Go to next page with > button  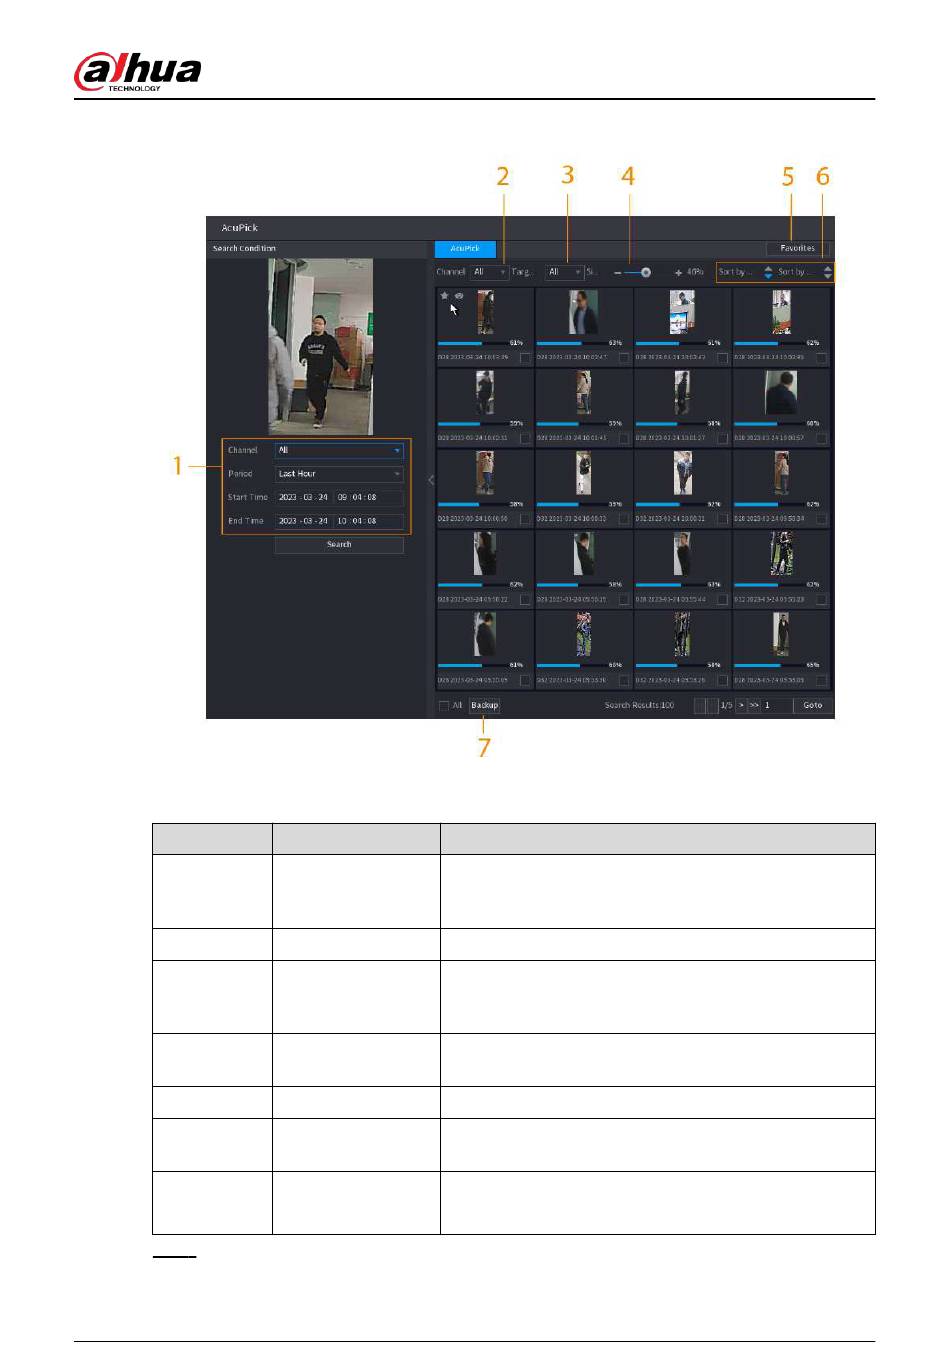[741, 705]
